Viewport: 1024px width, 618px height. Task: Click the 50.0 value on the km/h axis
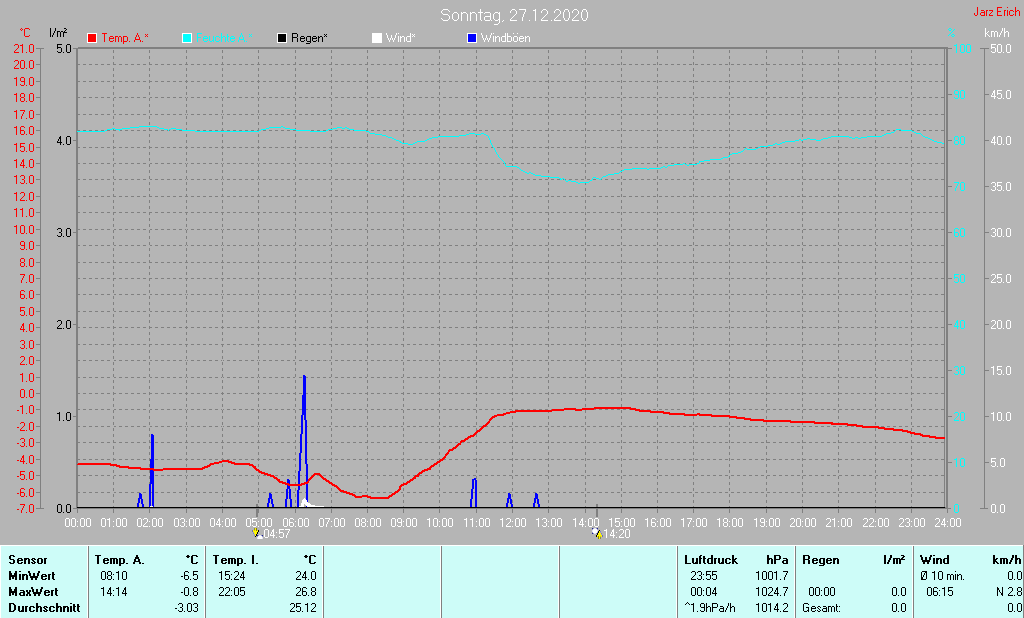pyautogui.click(x=1000, y=48)
